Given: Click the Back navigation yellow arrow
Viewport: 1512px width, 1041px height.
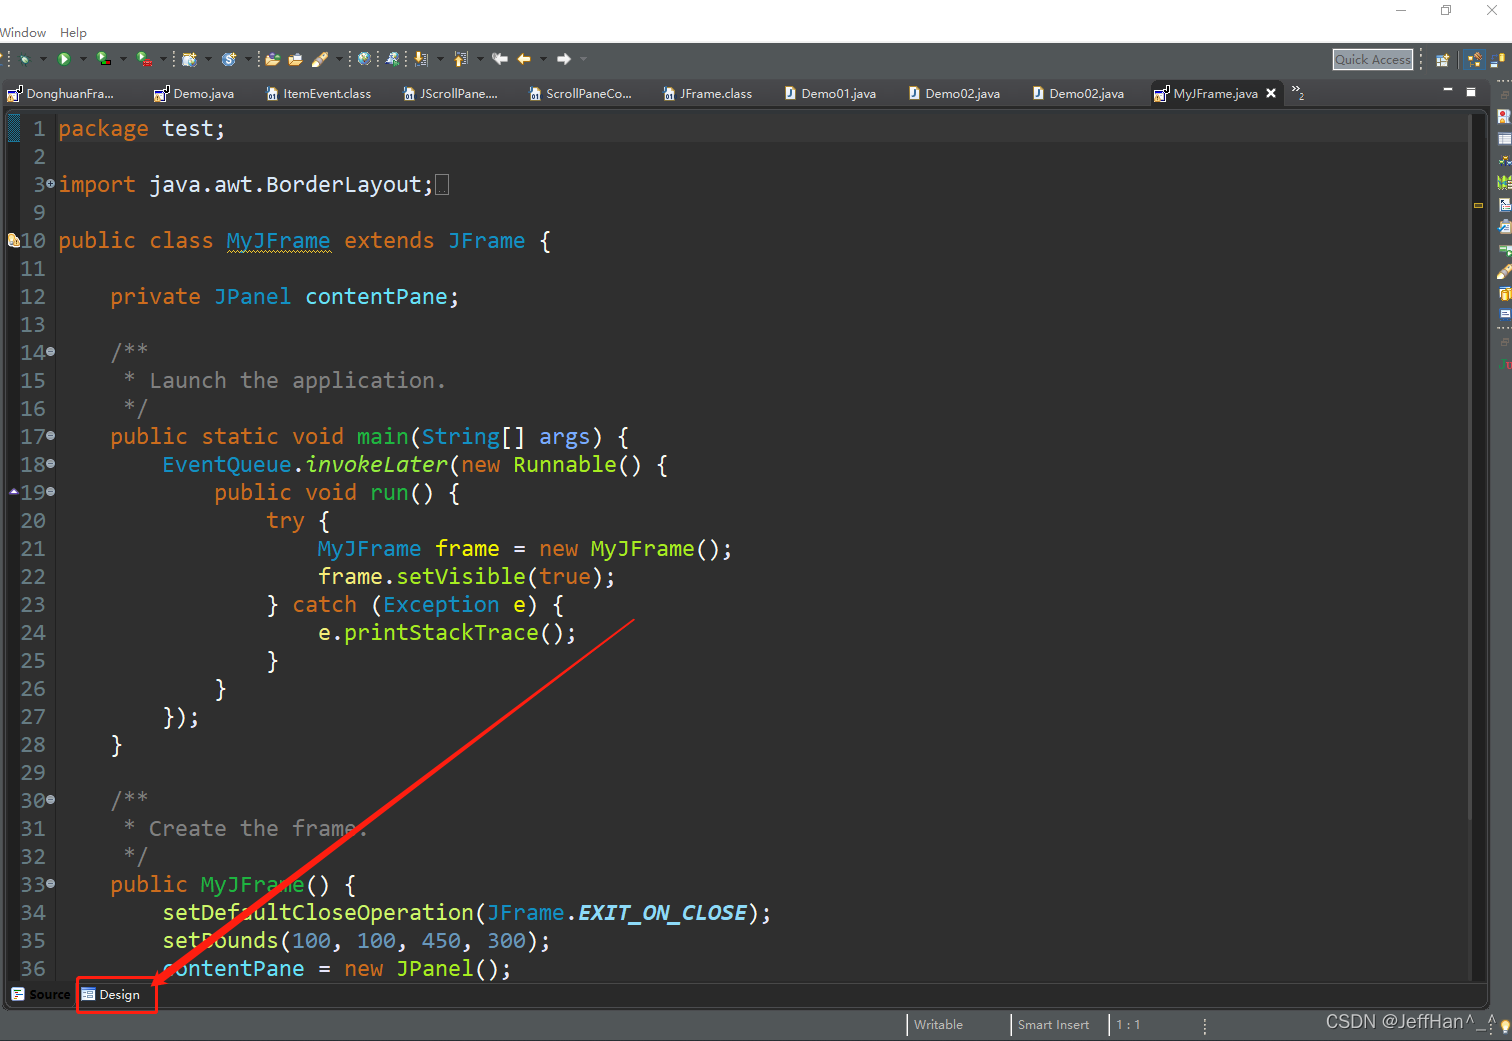Looking at the screenshot, I should point(524,60).
